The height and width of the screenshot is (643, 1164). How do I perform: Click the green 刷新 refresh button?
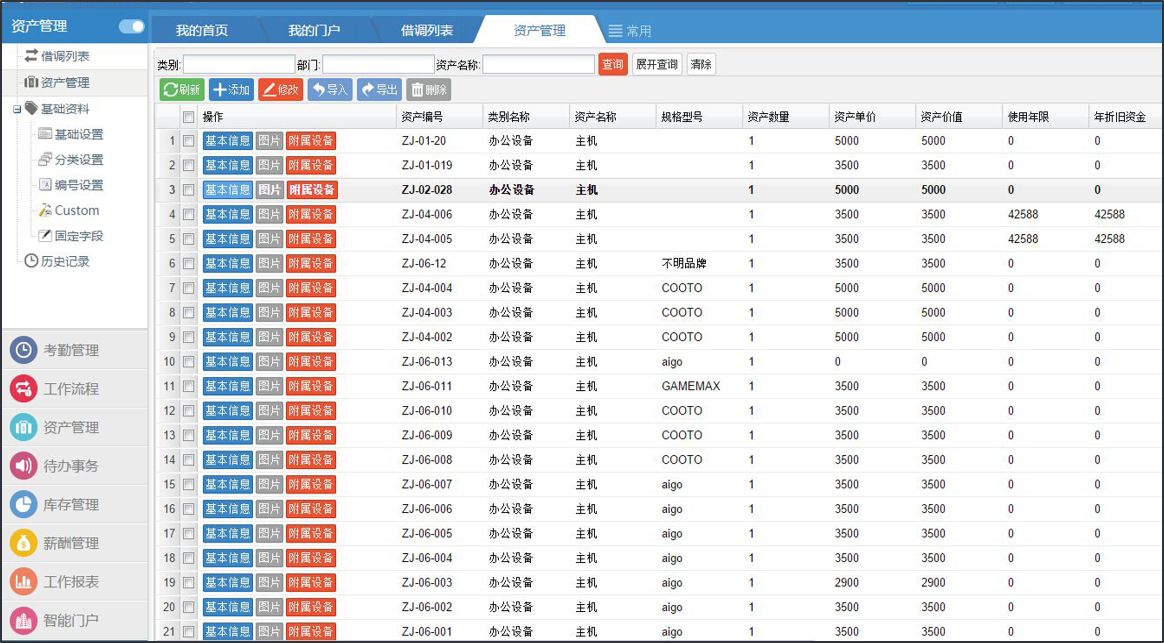pos(182,90)
